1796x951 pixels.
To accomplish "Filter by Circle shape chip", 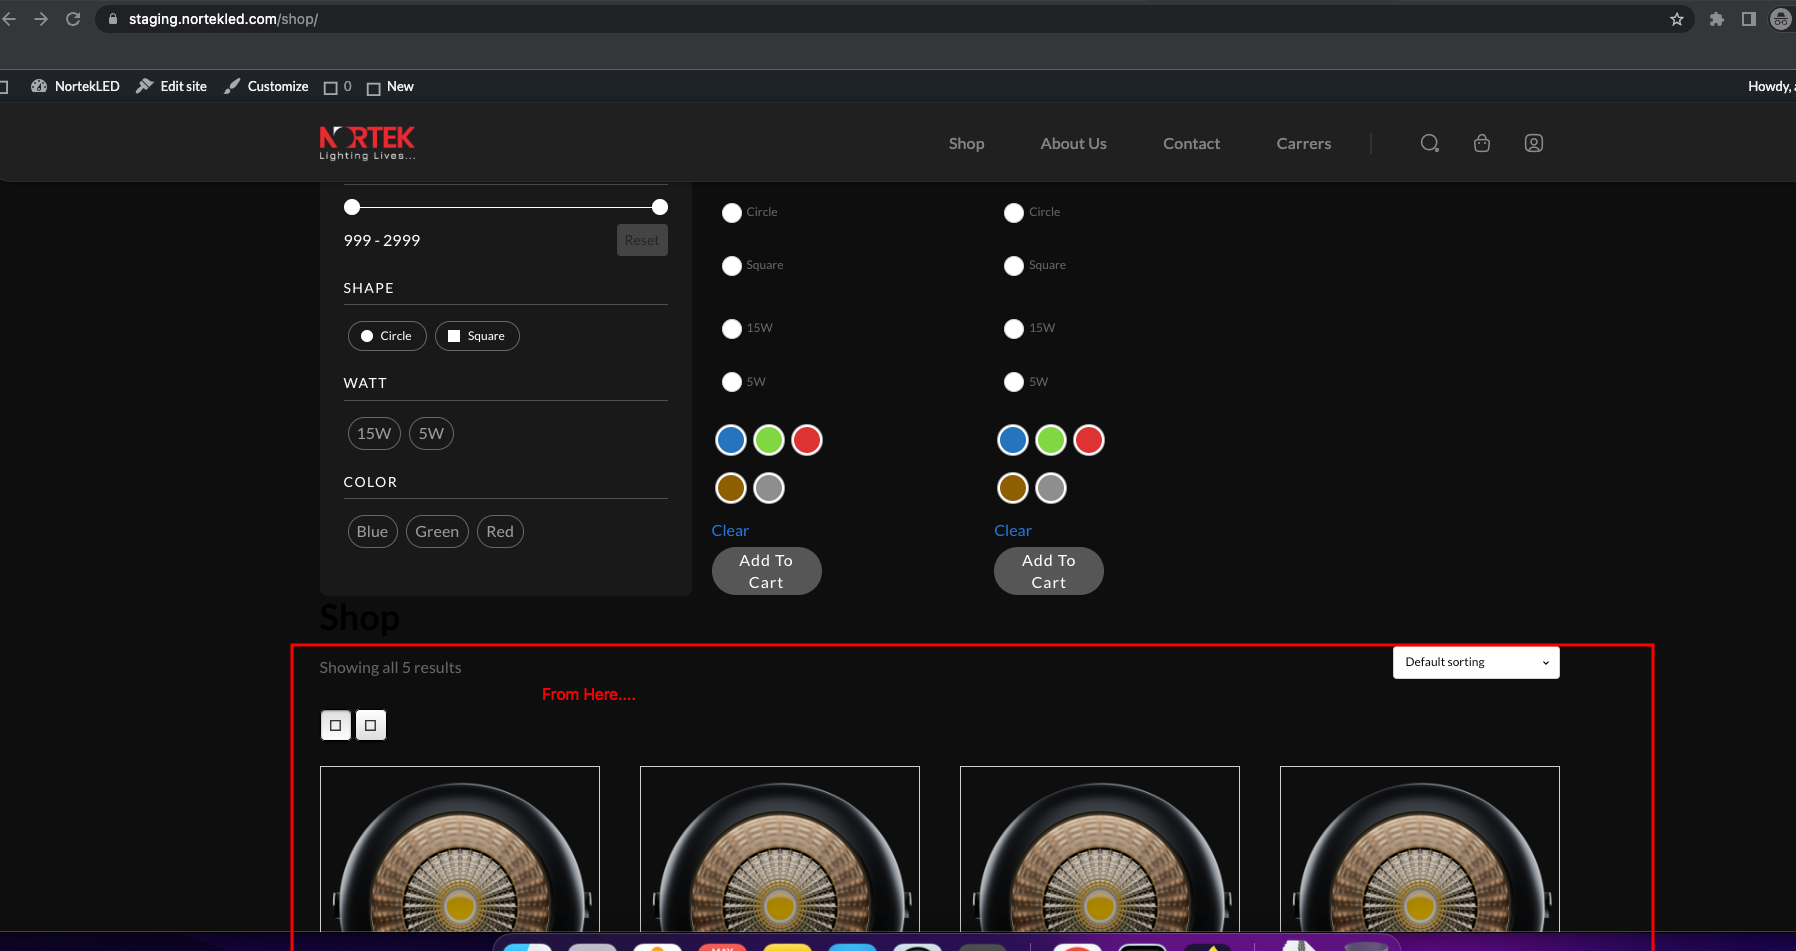I will pos(387,336).
